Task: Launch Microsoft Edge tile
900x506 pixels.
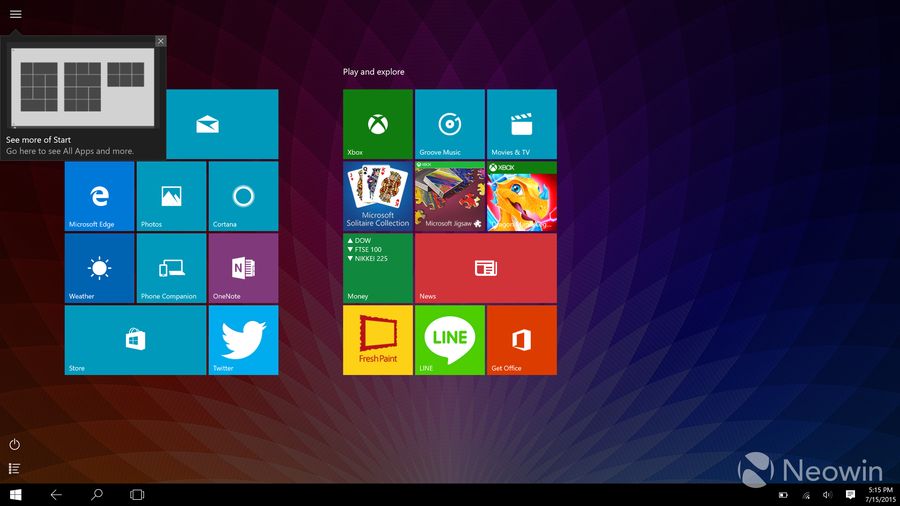Action: [99, 196]
